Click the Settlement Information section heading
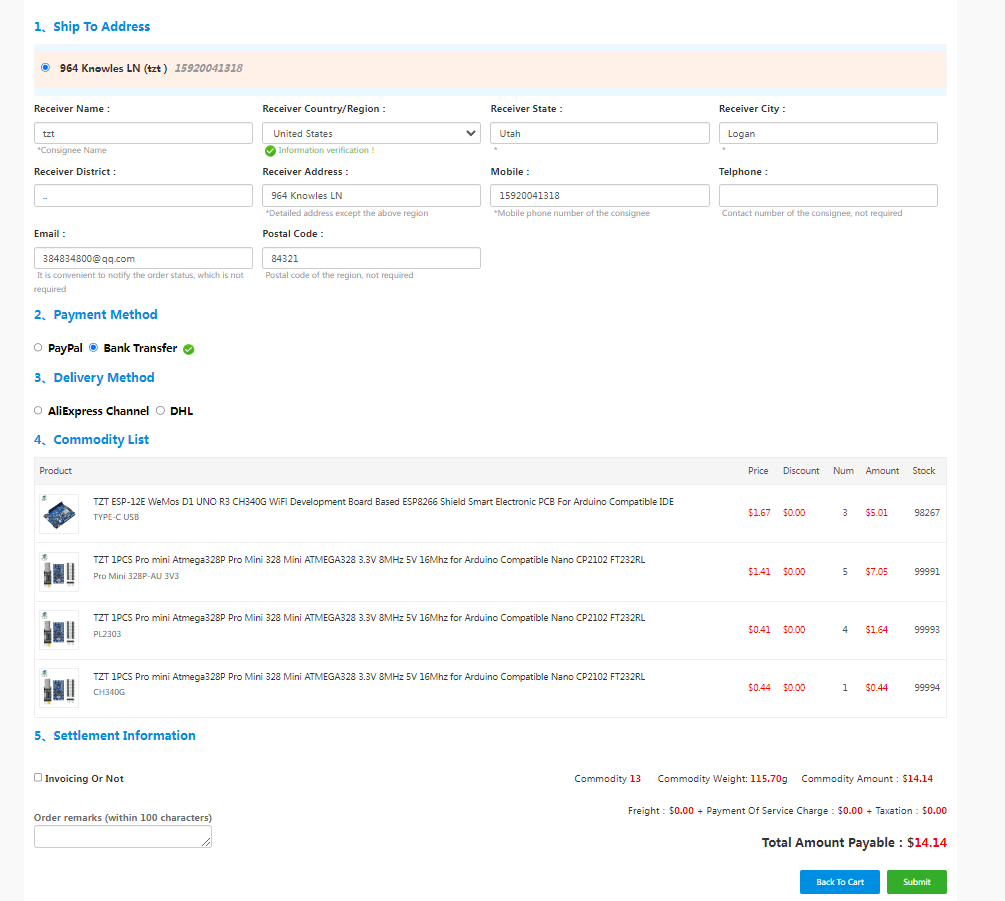 (115, 736)
